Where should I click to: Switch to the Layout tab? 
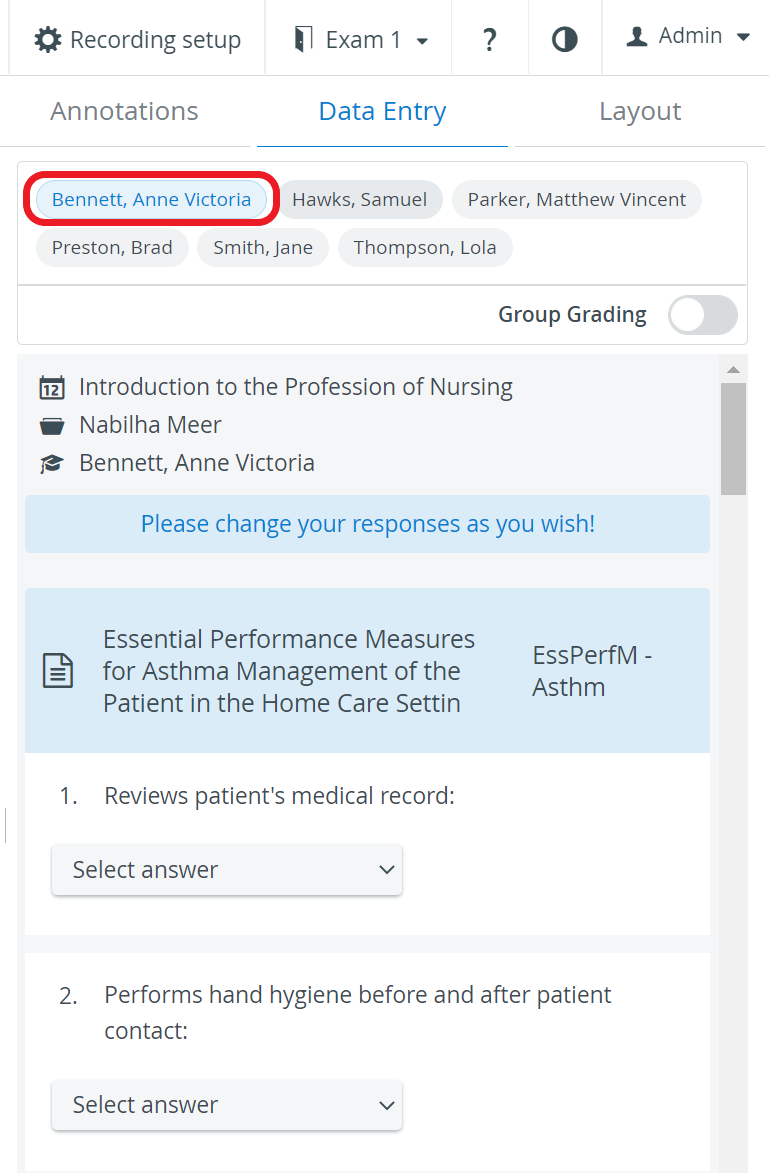point(640,111)
